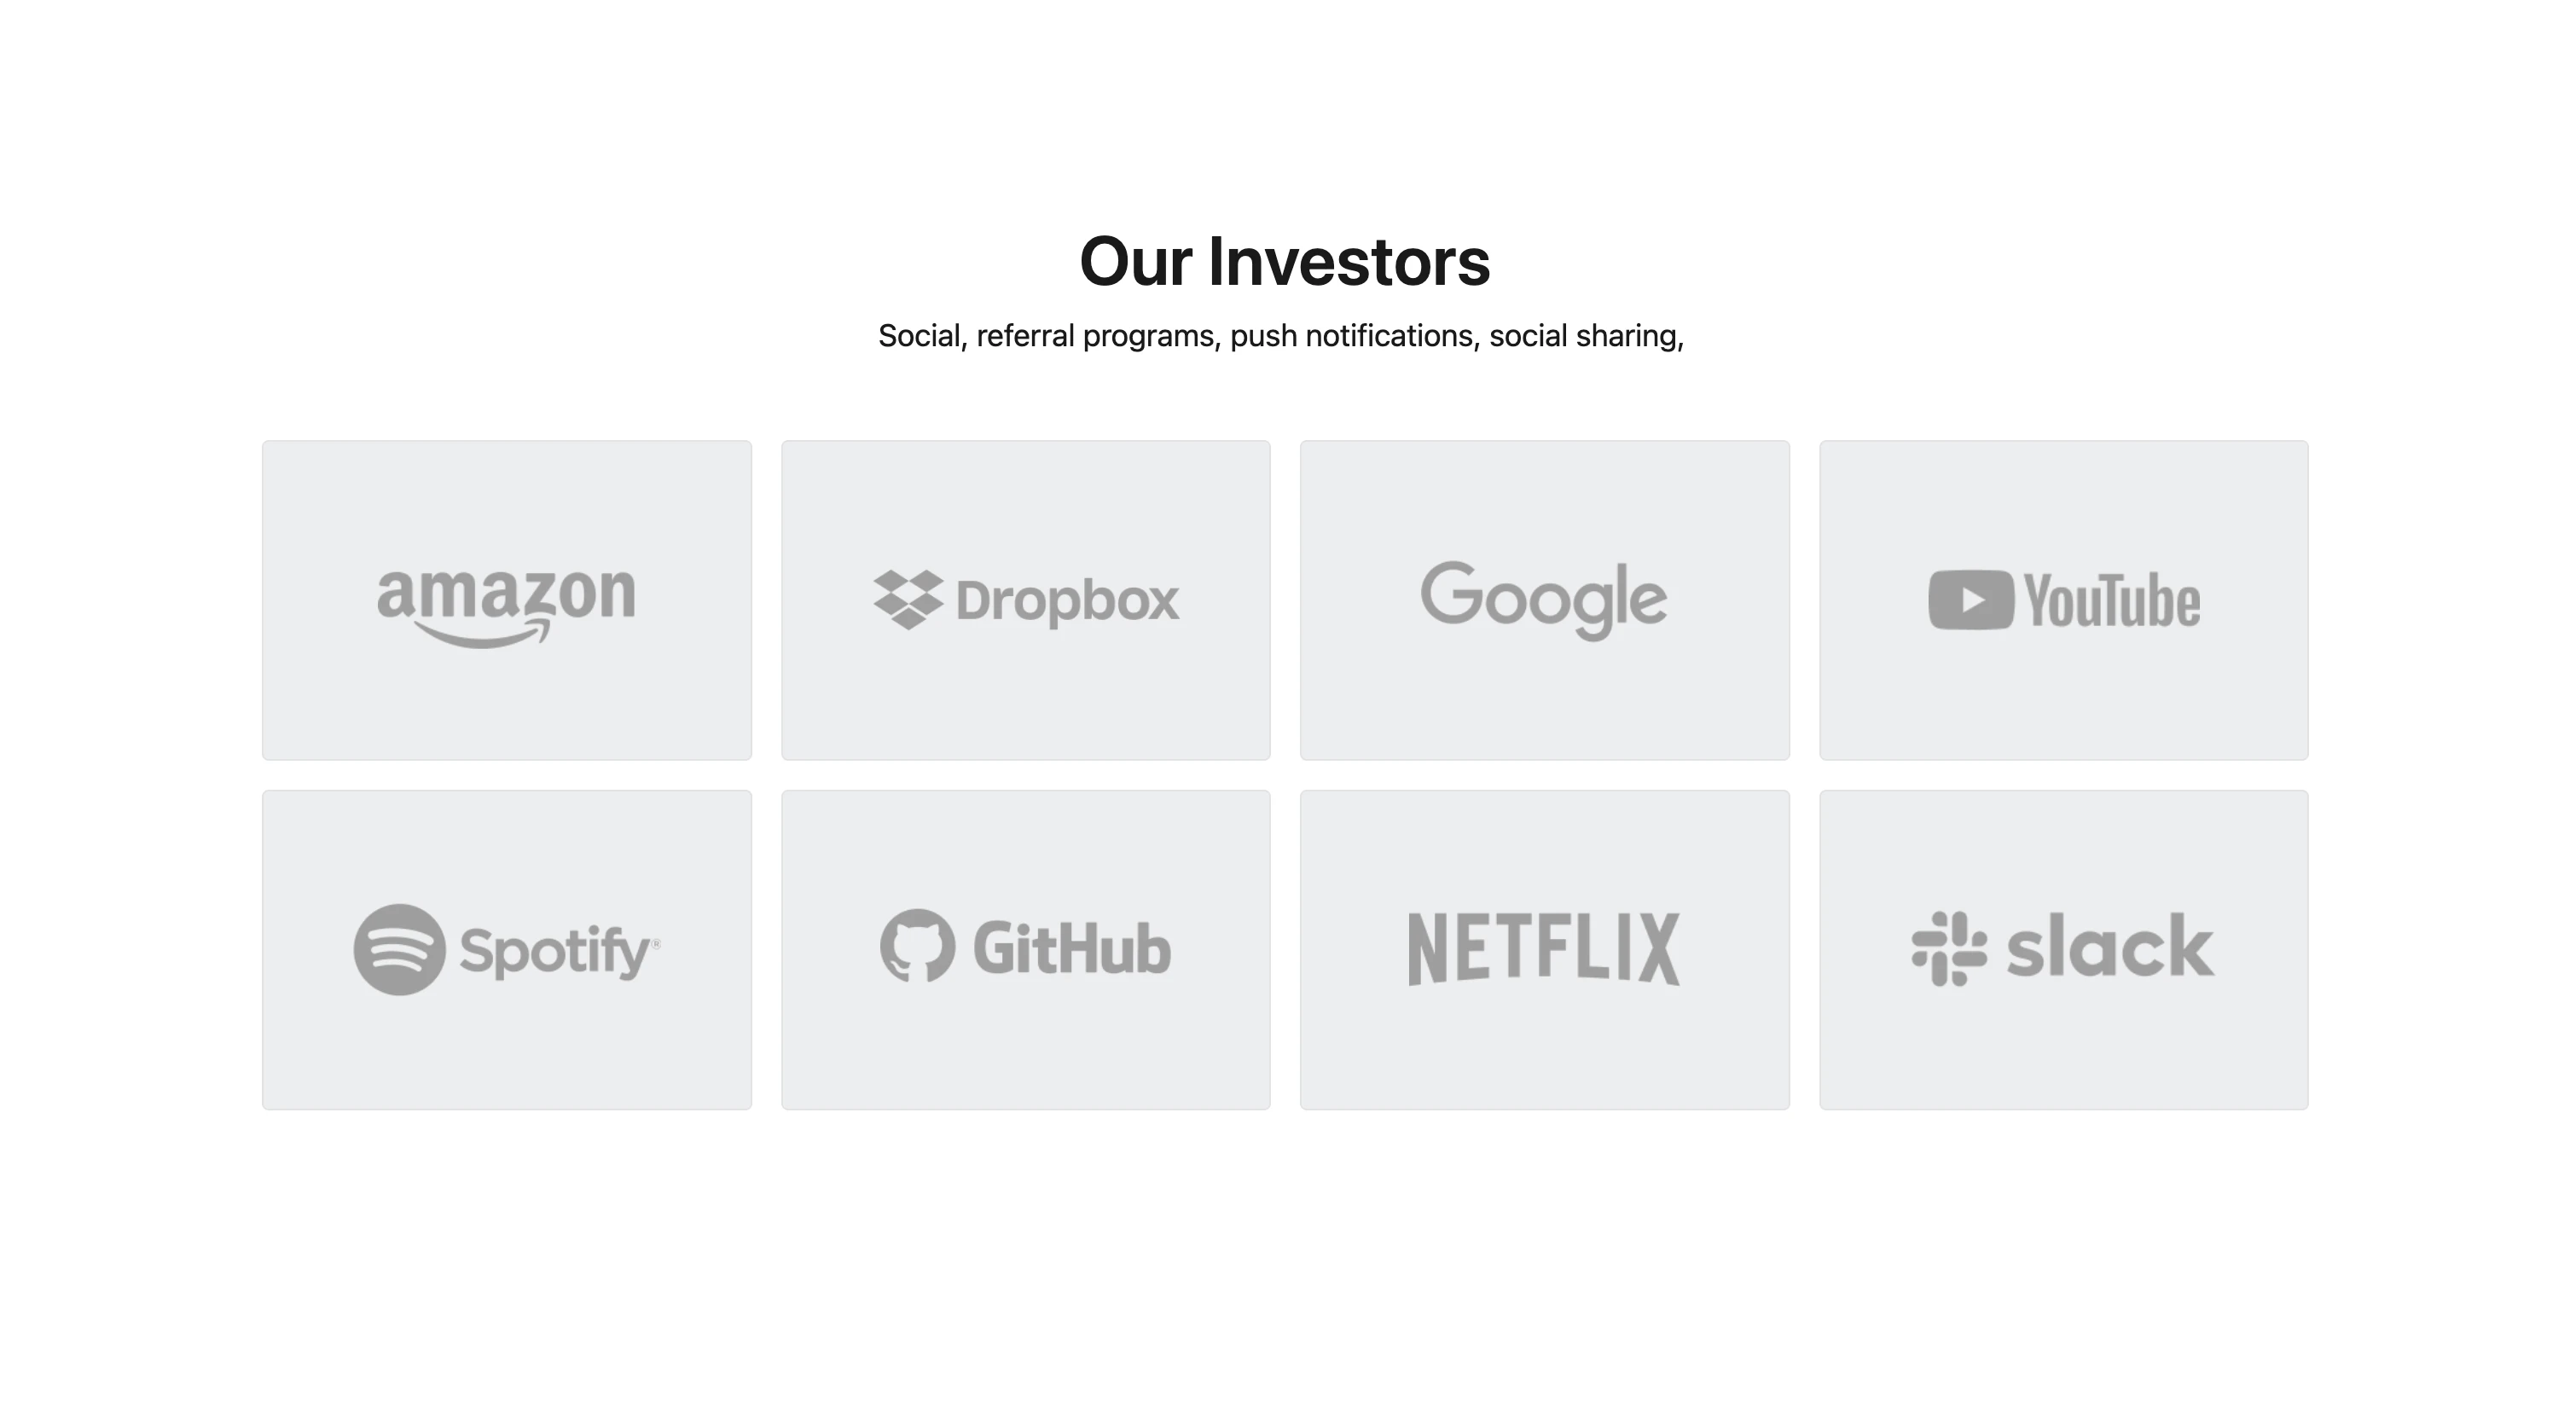
Task: Click the "YouTube" wordmark text
Action: [x=2111, y=601]
